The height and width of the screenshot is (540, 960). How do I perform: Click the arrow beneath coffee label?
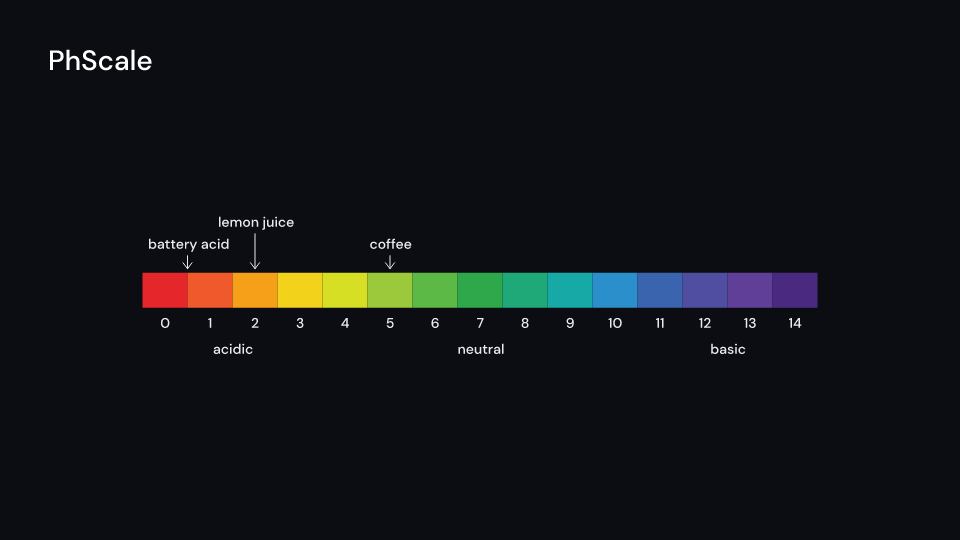pyautogui.click(x=389, y=262)
